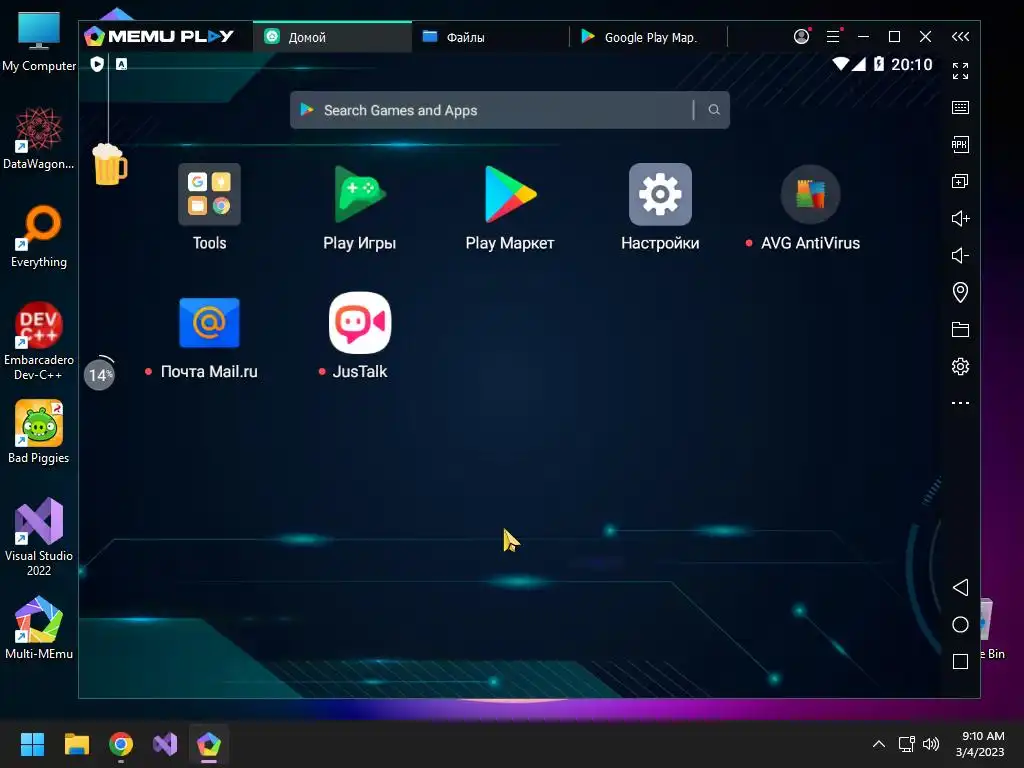This screenshot has width=1024, height=768.
Task: Click the Android battery status icon
Action: pyautogui.click(x=879, y=64)
